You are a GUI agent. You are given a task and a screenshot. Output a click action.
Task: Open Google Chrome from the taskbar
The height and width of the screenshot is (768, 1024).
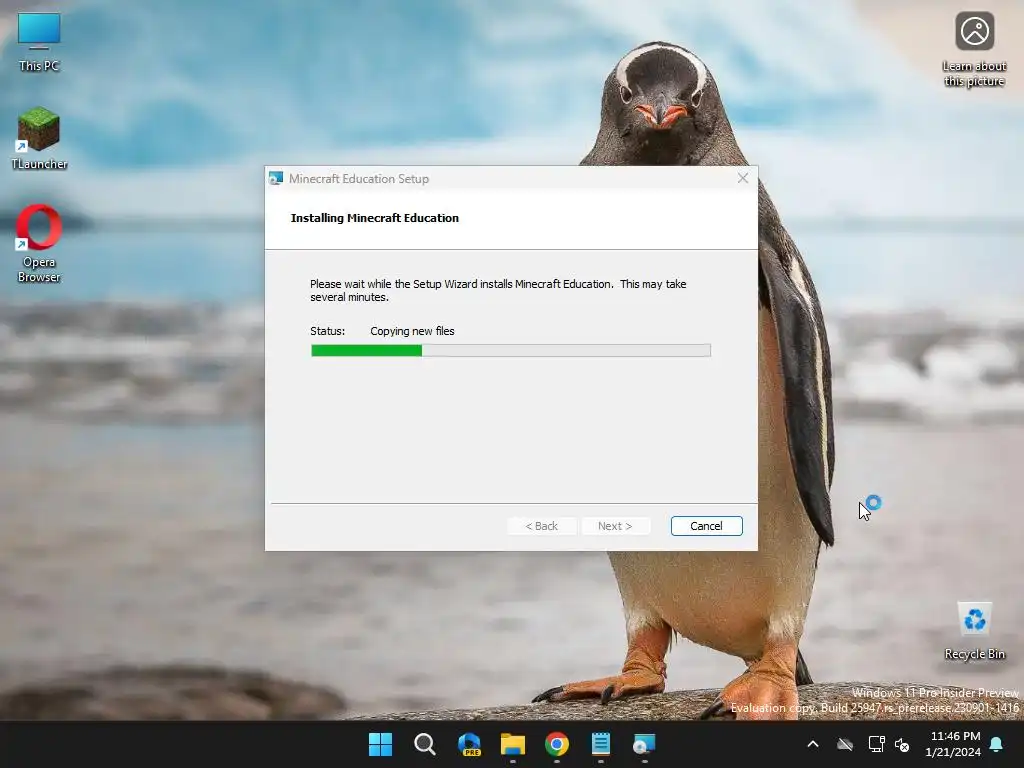coord(556,744)
